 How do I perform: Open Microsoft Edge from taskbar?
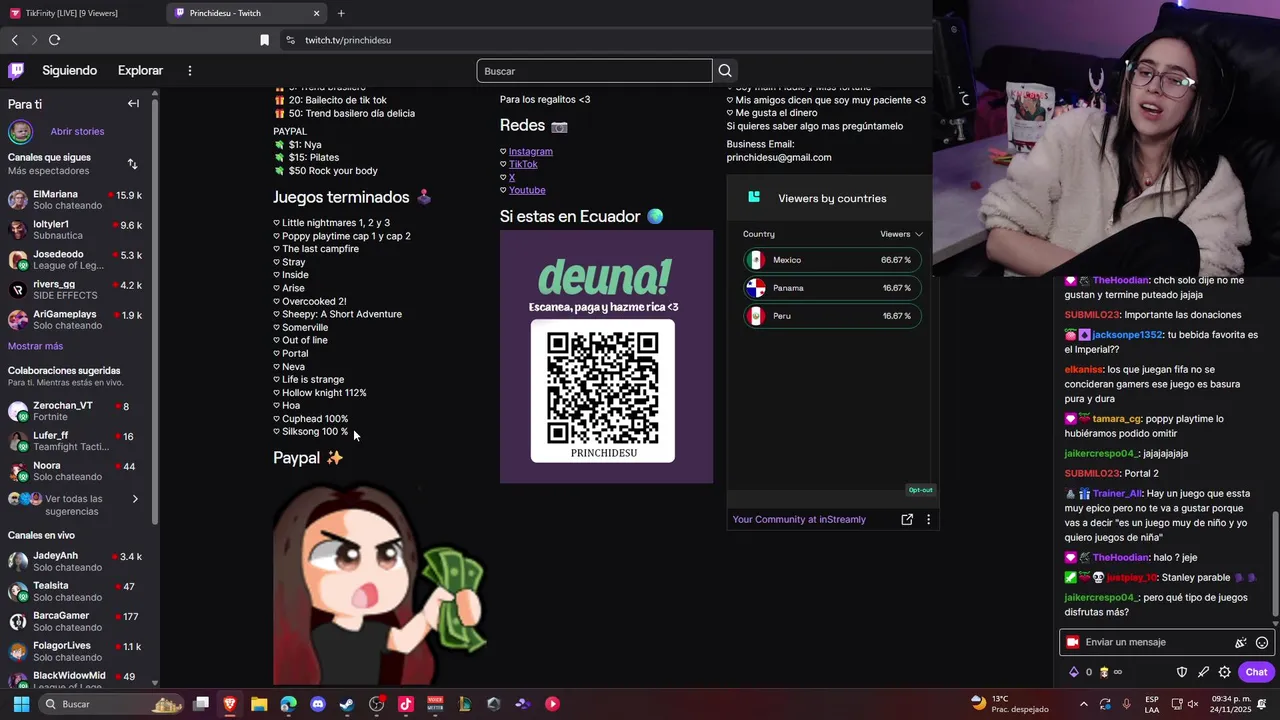tap(289, 704)
